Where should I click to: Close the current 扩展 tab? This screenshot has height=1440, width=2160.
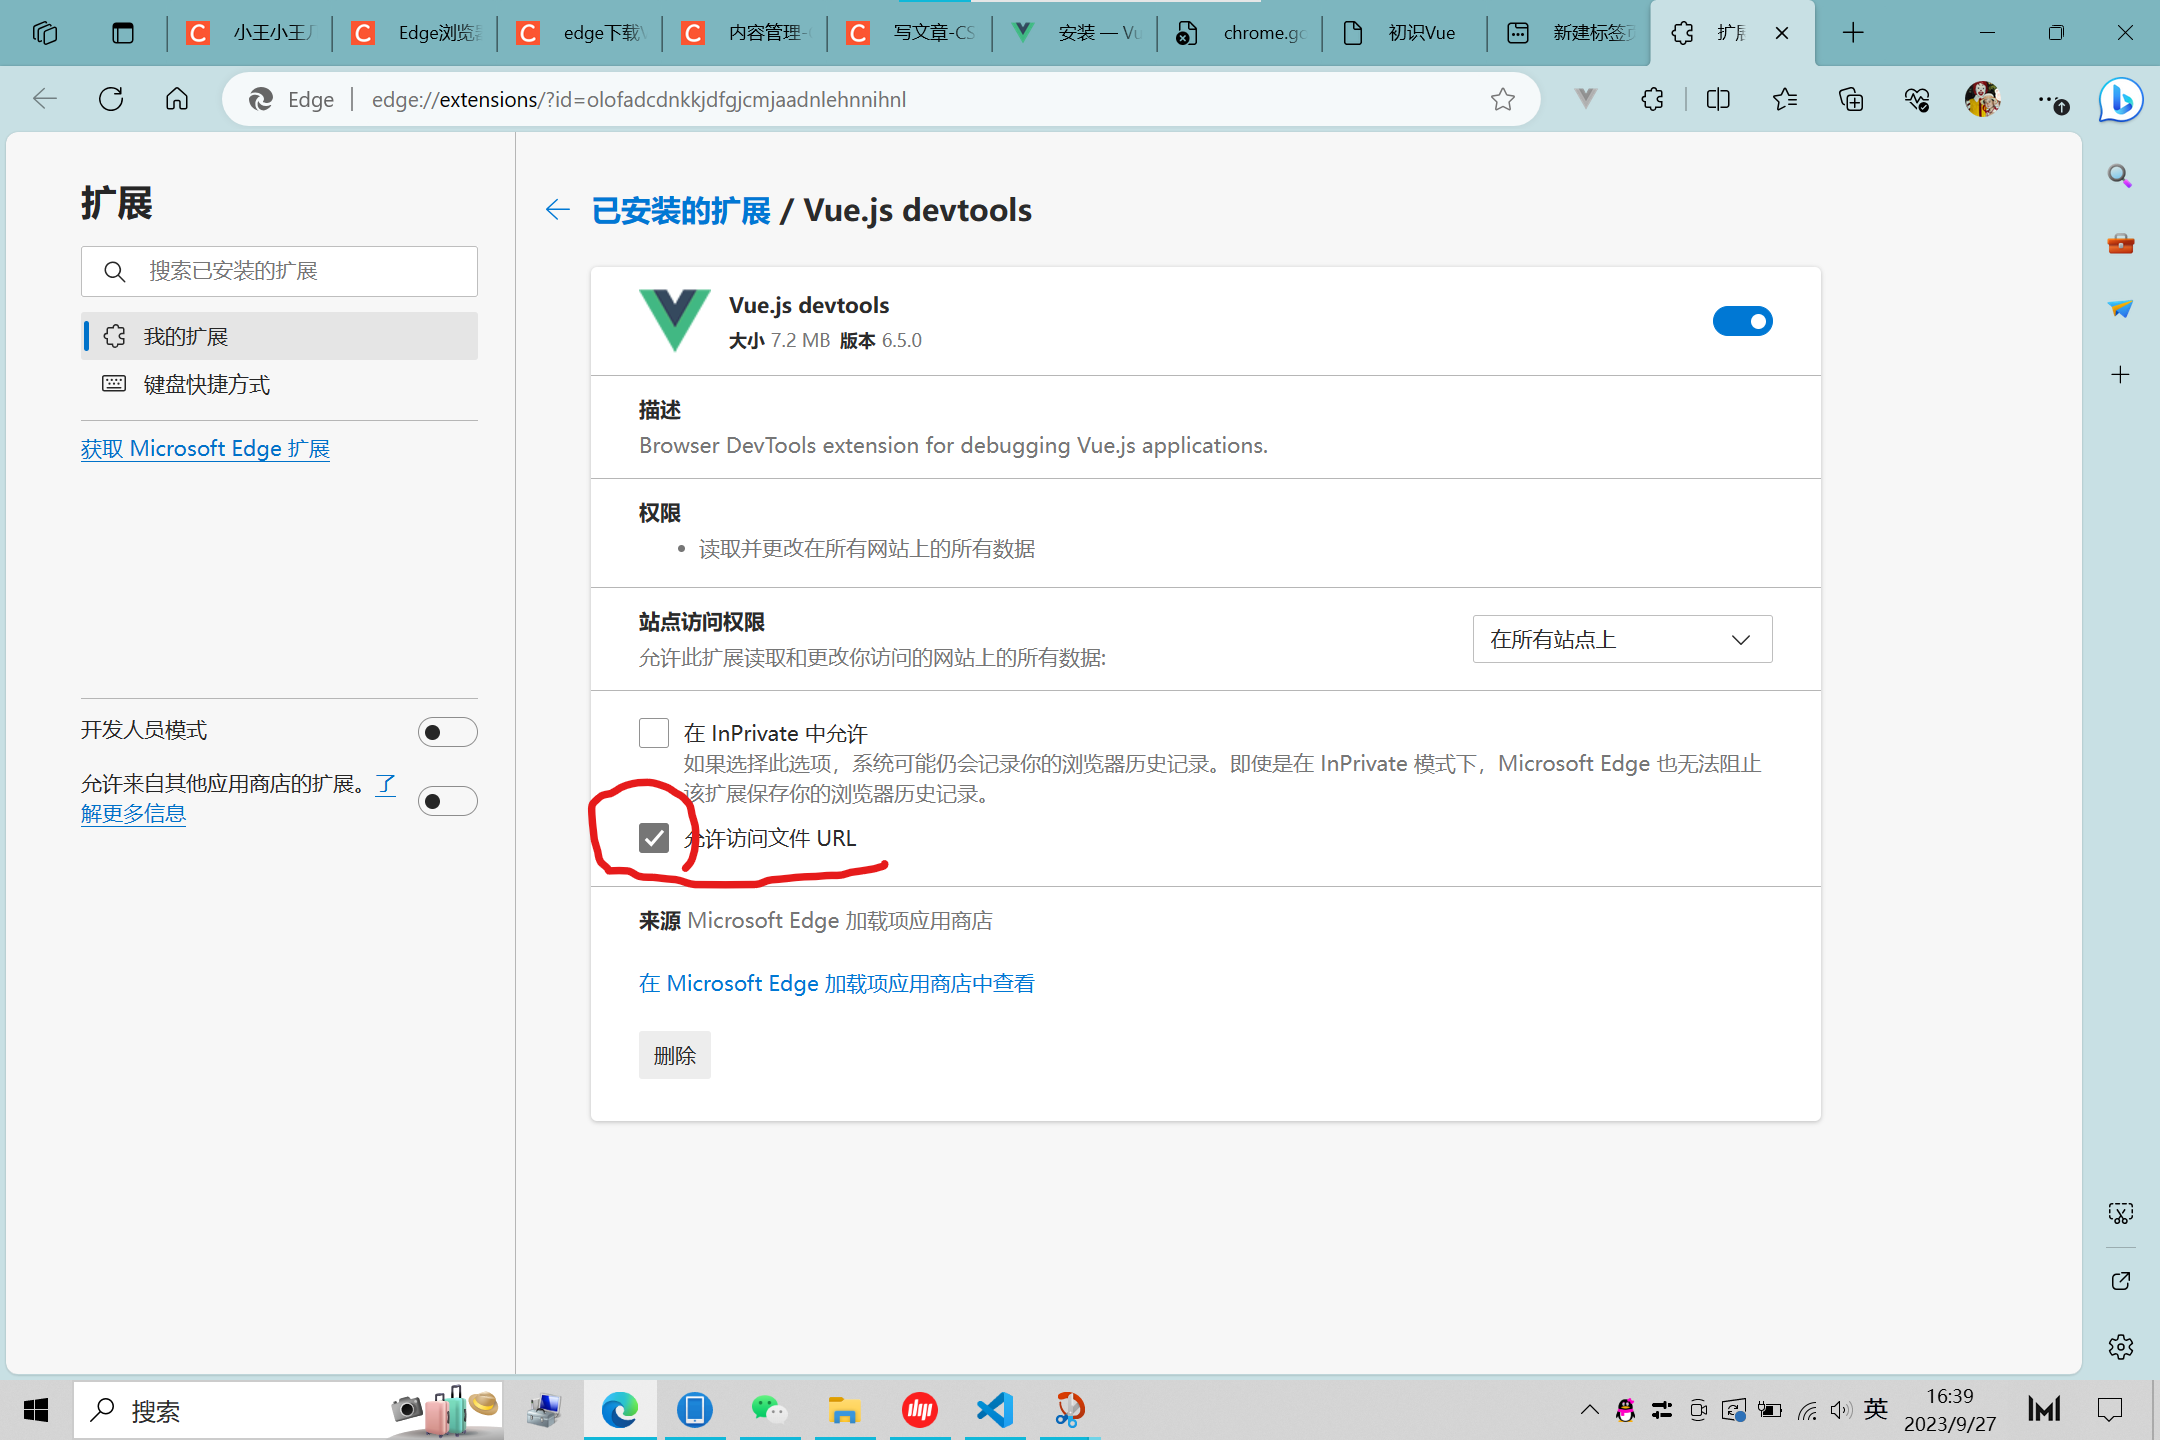click(x=1782, y=33)
